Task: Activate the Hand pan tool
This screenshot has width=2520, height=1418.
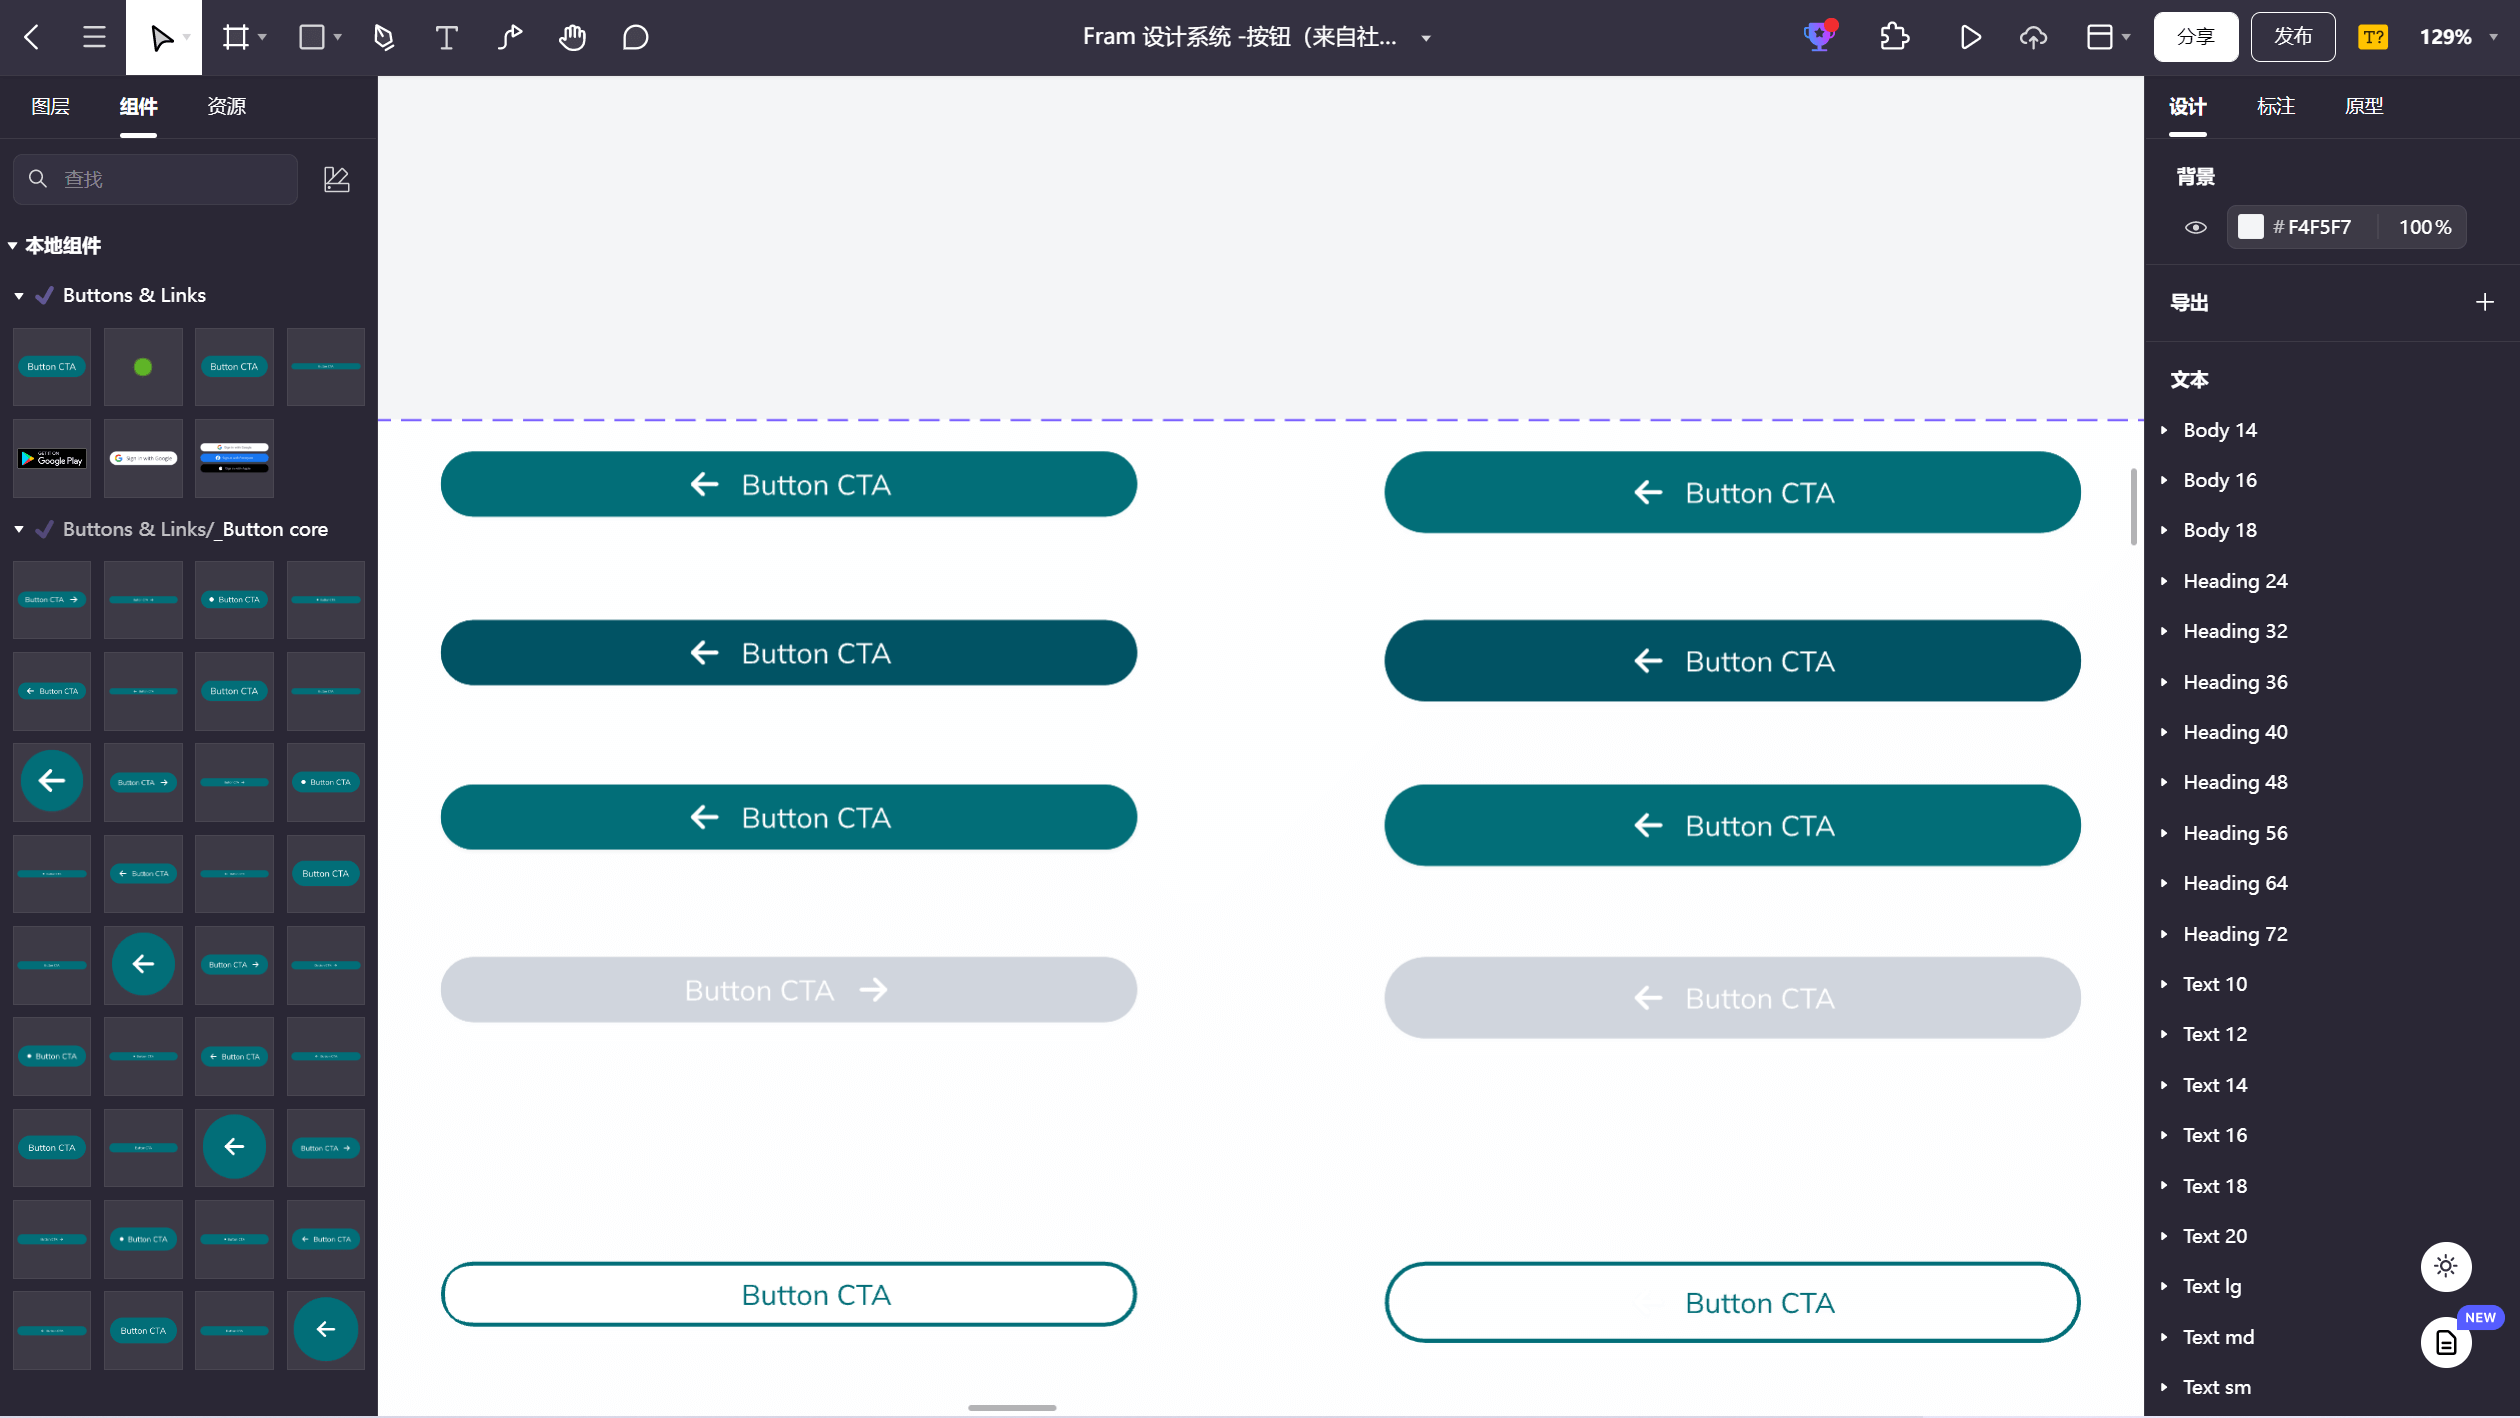Action: pyautogui.click(x=572, y=38)
